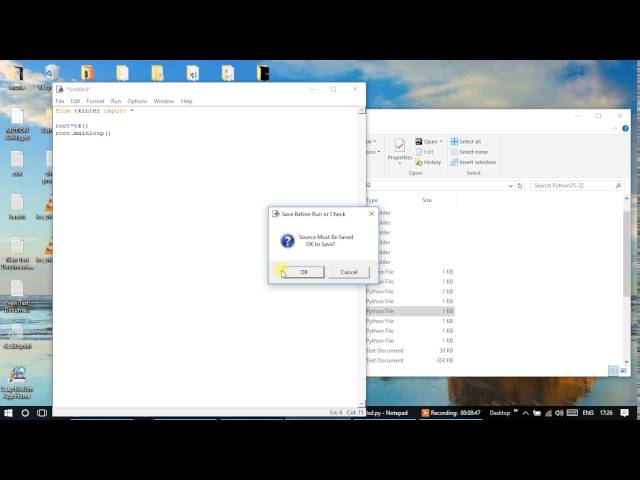
Task: Click Select none in the ribbon
Action: [x=470, y=152]
